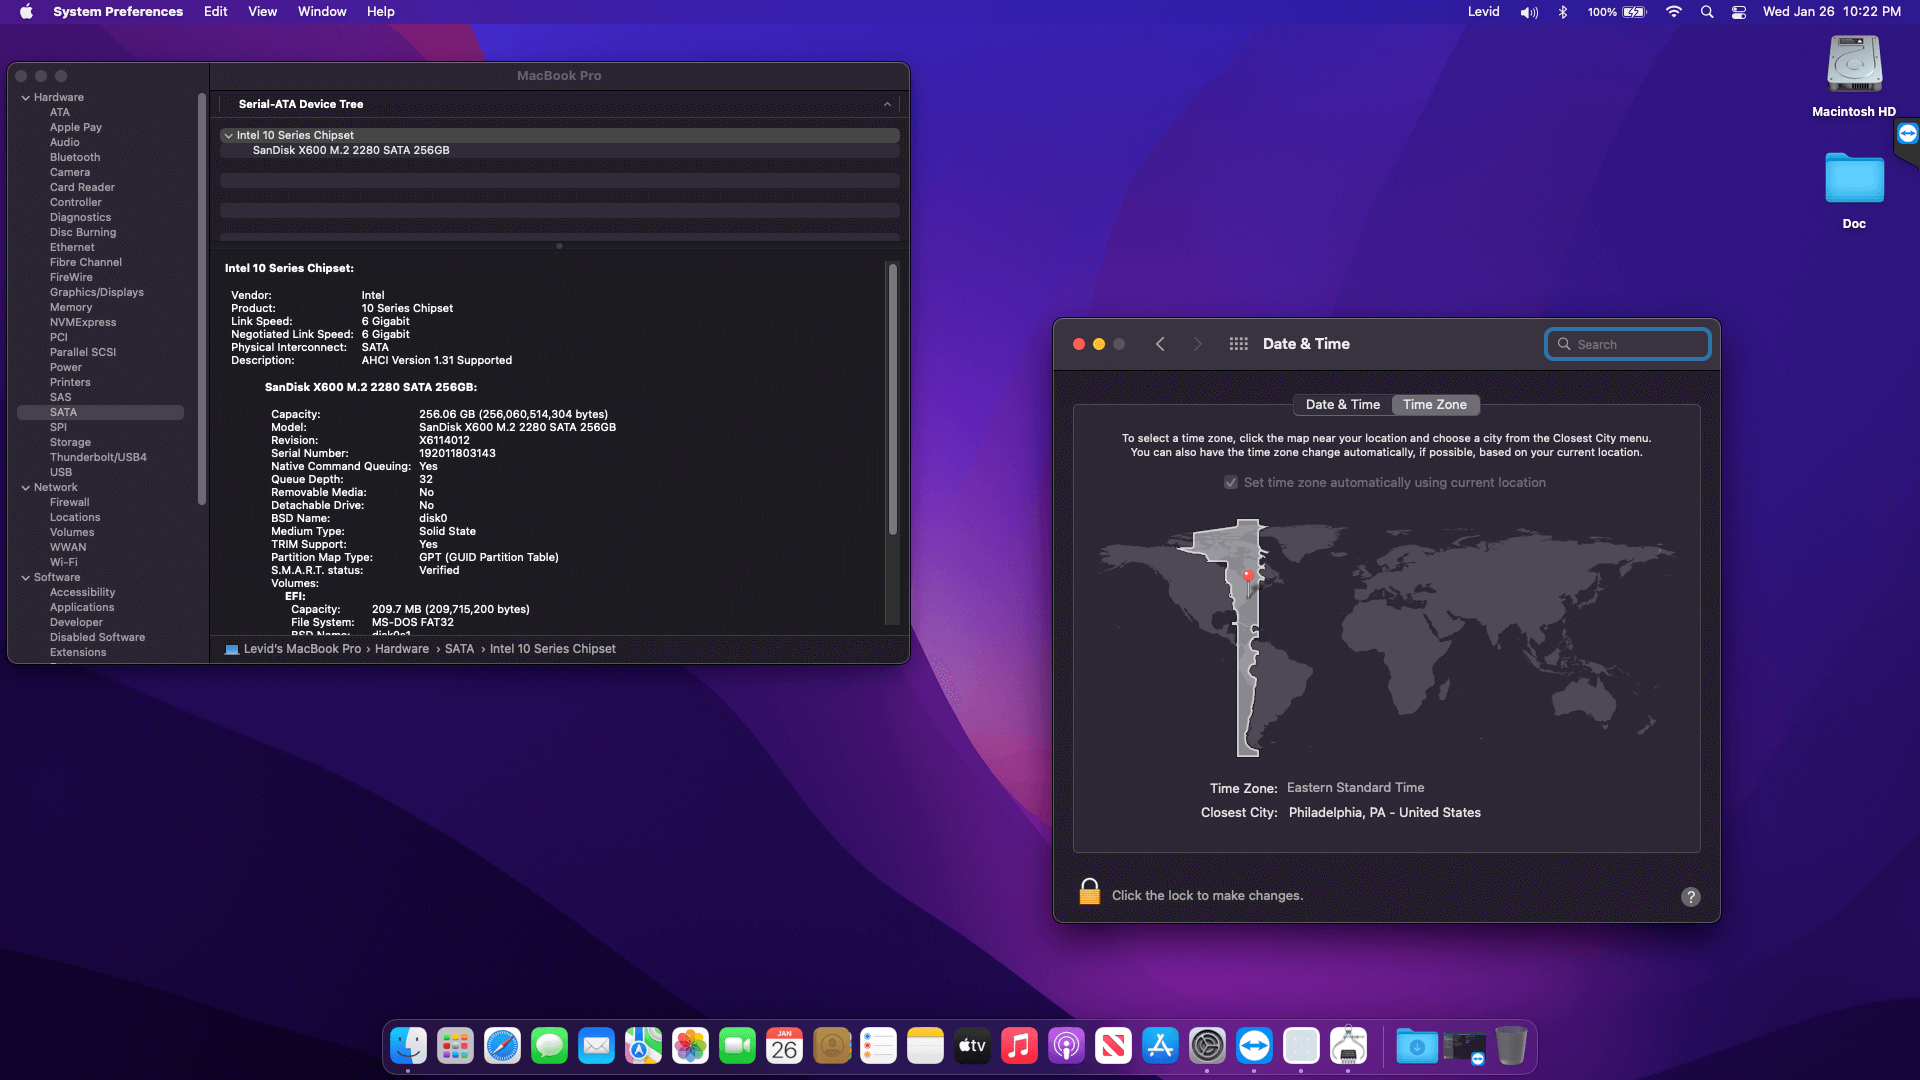
Task: Open Calendar icon showing 26
Action: pyautogui.click(x=784, y=1046)
